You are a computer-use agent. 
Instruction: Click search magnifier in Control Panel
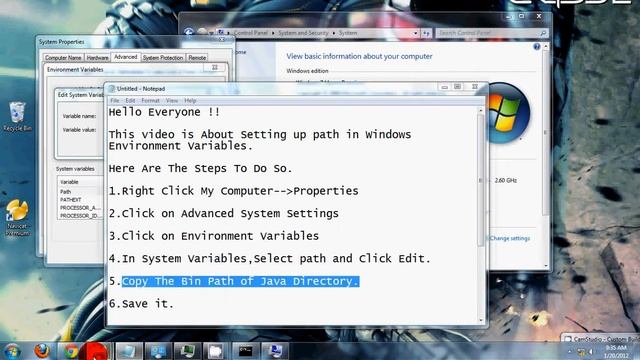543,33
